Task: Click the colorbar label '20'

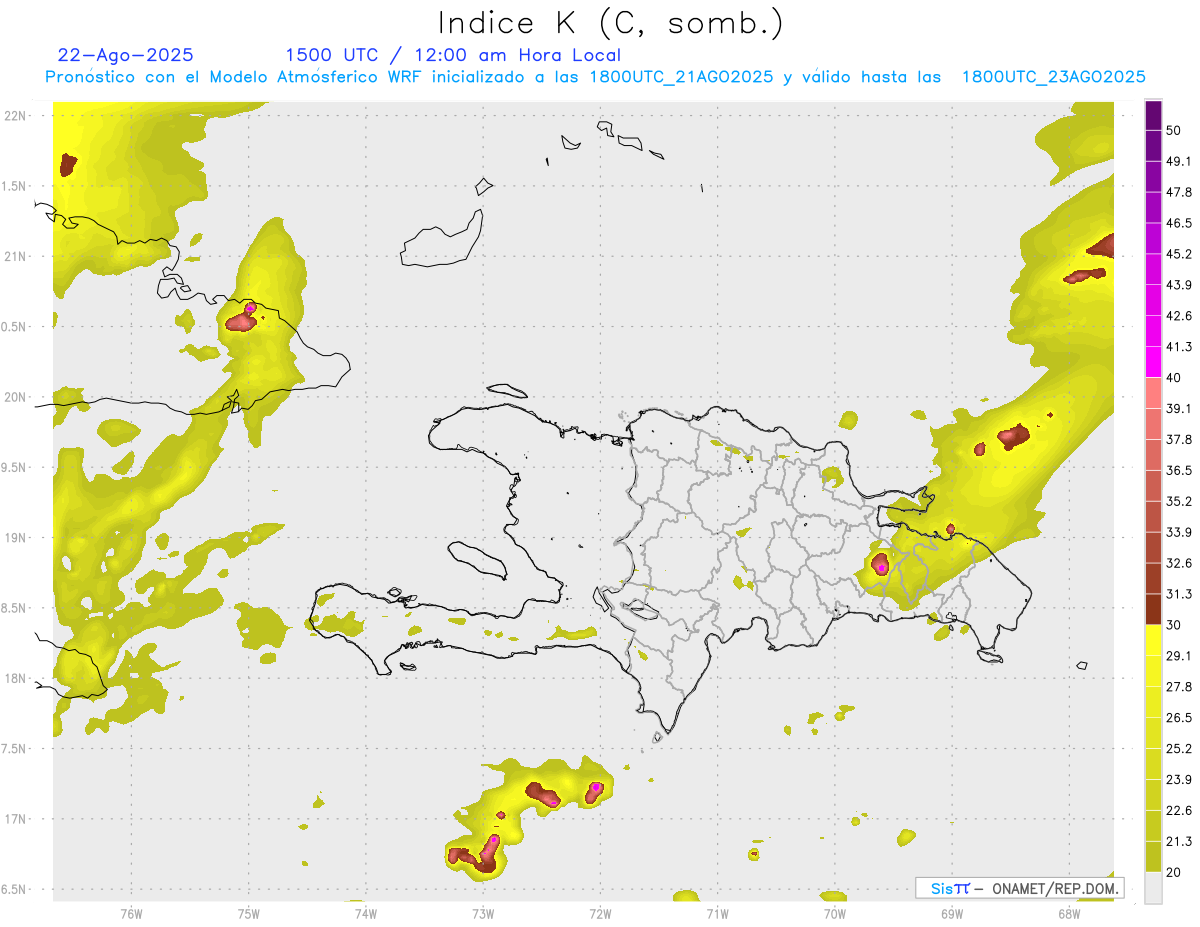Action: click(x=1174, y=873)
